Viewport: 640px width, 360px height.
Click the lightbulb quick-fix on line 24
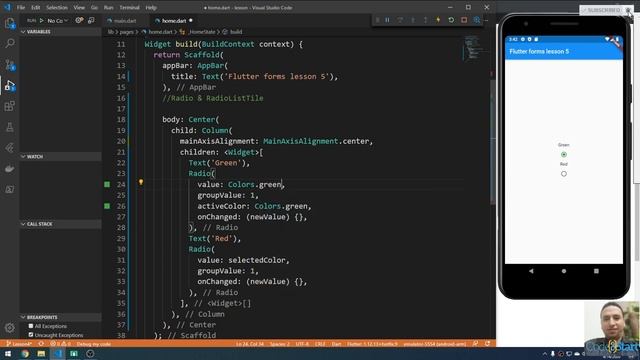click(x=141, y=182)
